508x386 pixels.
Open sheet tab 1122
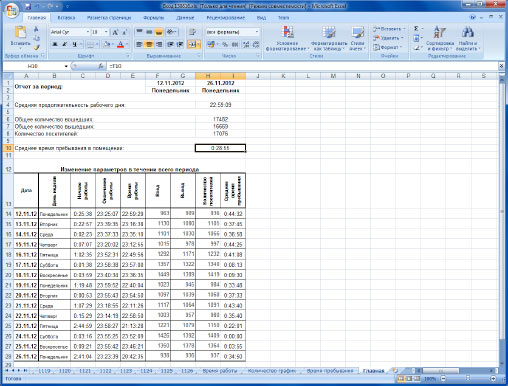coord(105,371)
